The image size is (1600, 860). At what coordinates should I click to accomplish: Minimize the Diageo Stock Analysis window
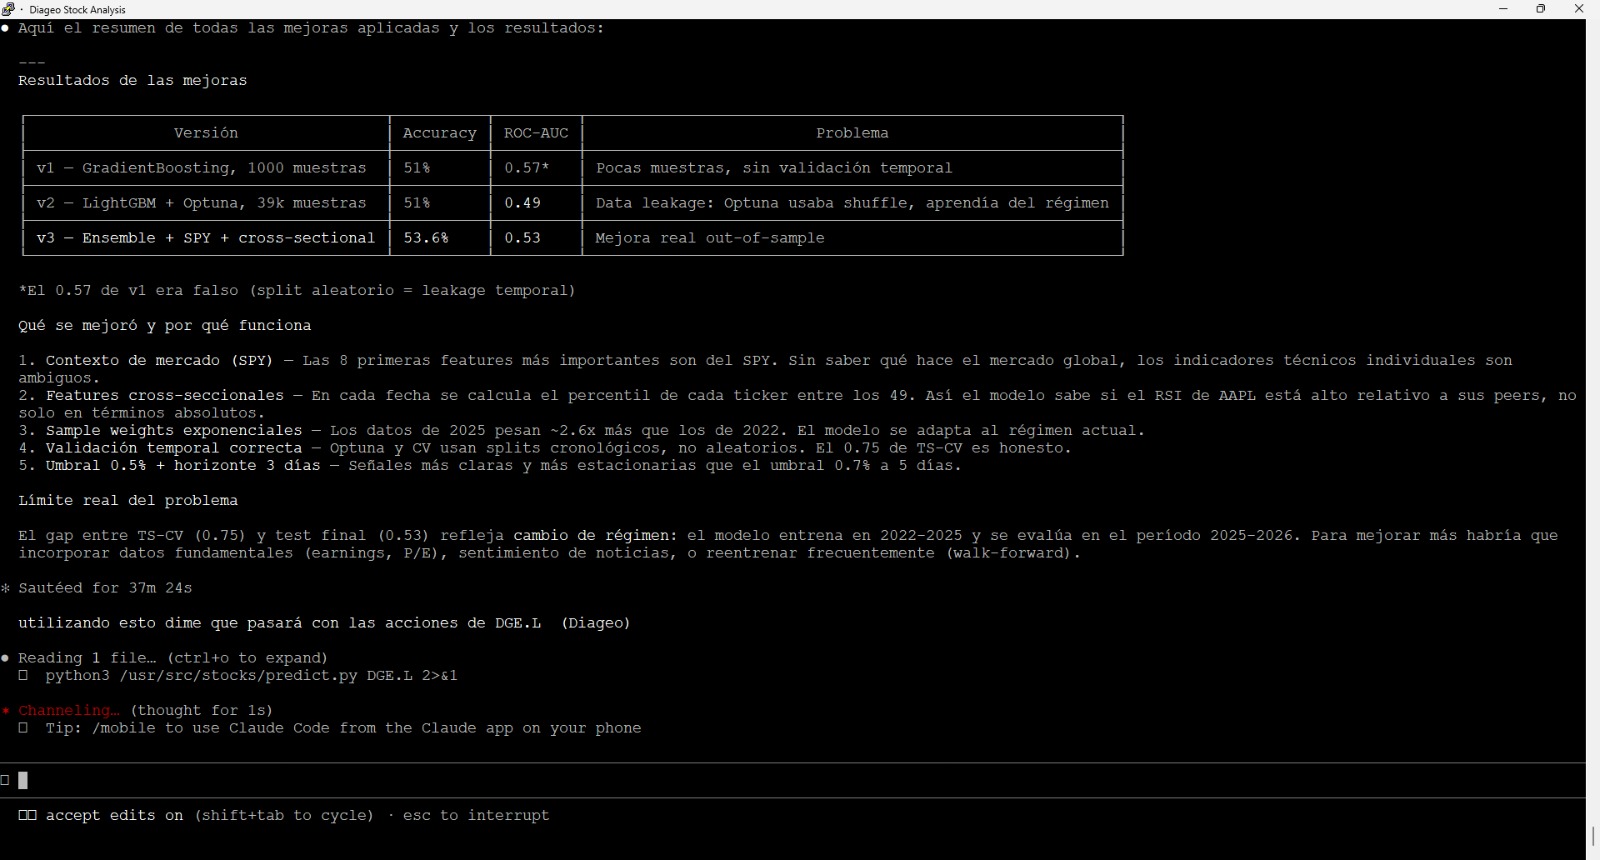click(1503, 9)
